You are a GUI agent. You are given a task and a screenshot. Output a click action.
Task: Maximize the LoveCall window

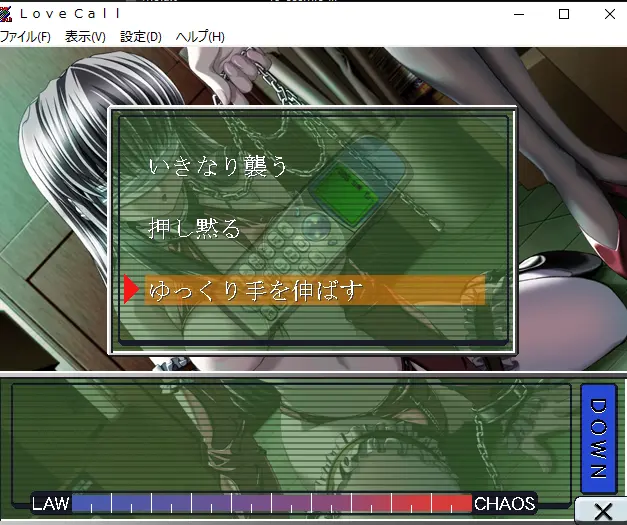(564, 14)
